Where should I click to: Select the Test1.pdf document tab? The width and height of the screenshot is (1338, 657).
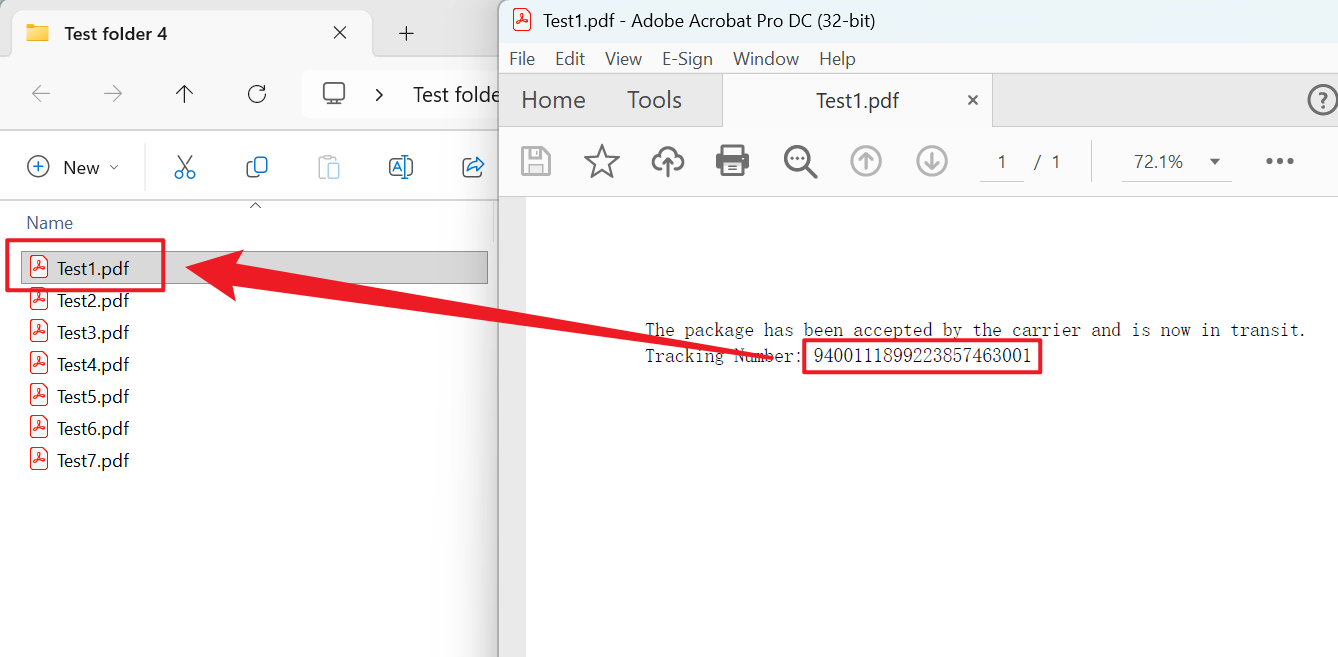point(857,100)
